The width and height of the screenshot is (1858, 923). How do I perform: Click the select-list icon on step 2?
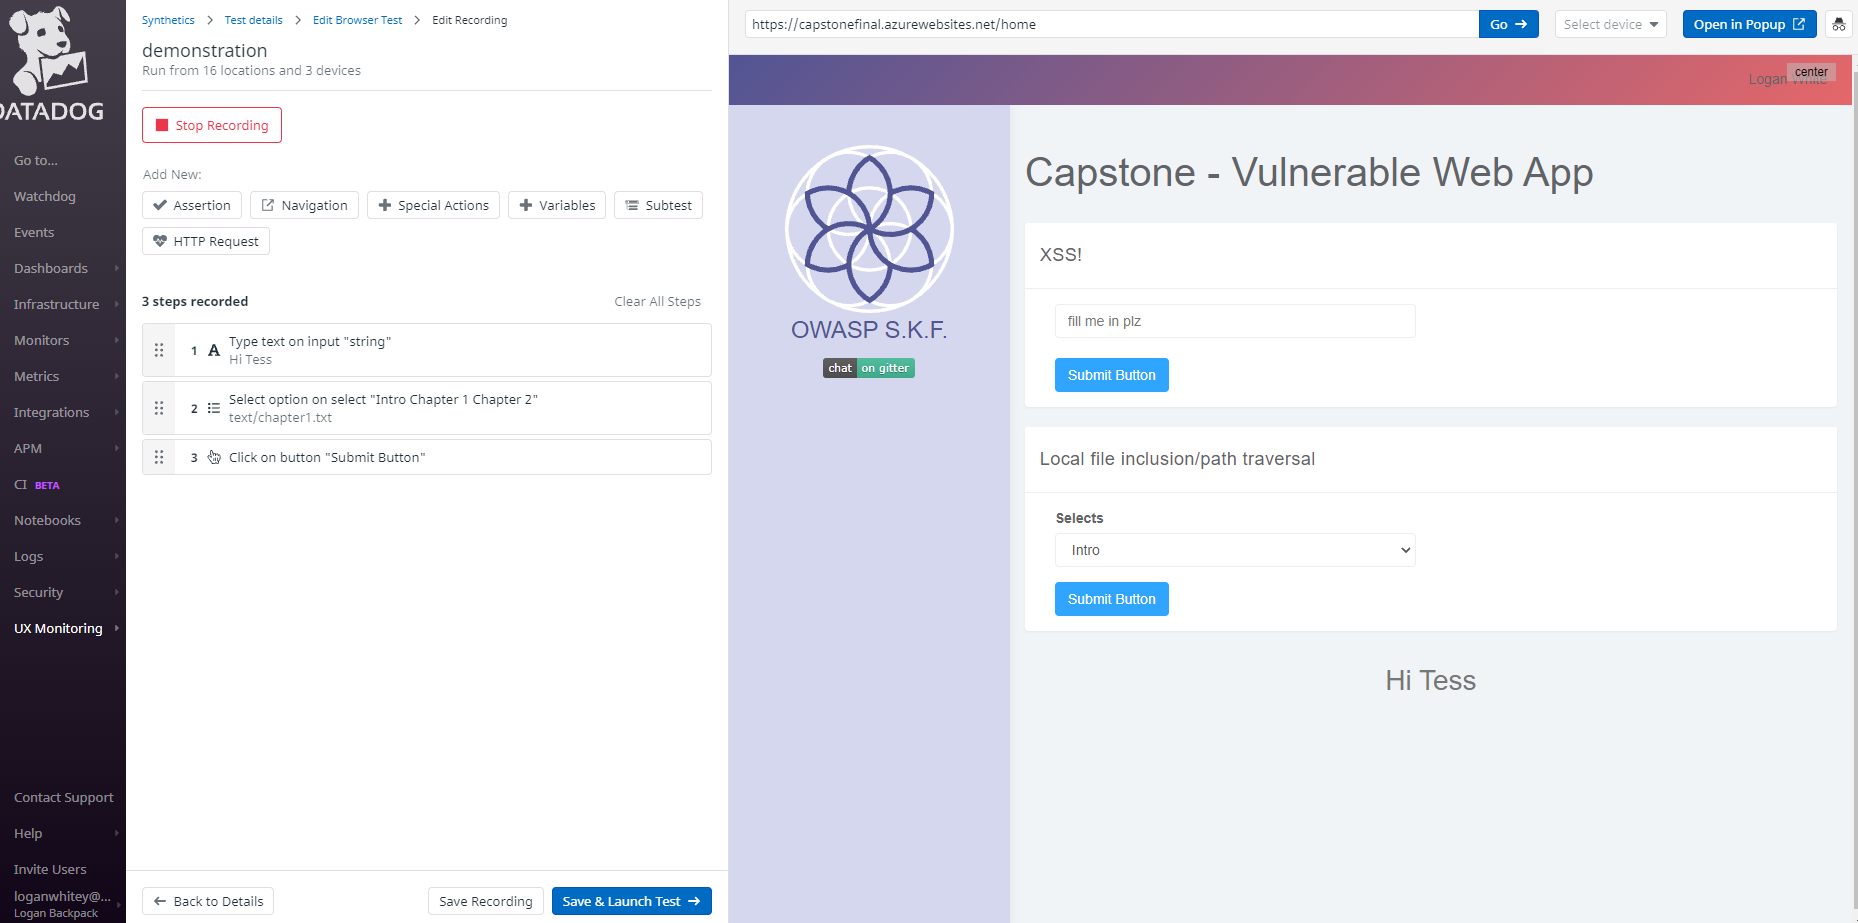(214, 408)
